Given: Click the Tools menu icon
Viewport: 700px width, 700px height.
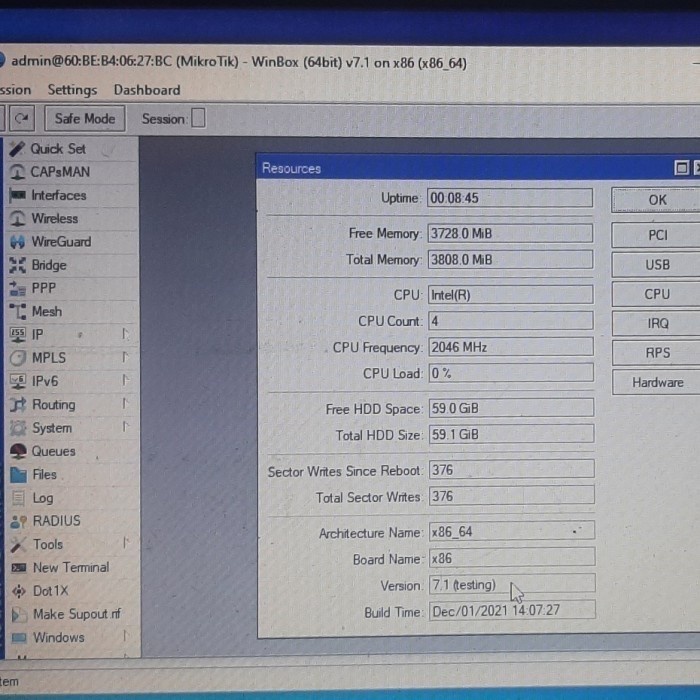Looking at the screenshot, I should 19,545.
